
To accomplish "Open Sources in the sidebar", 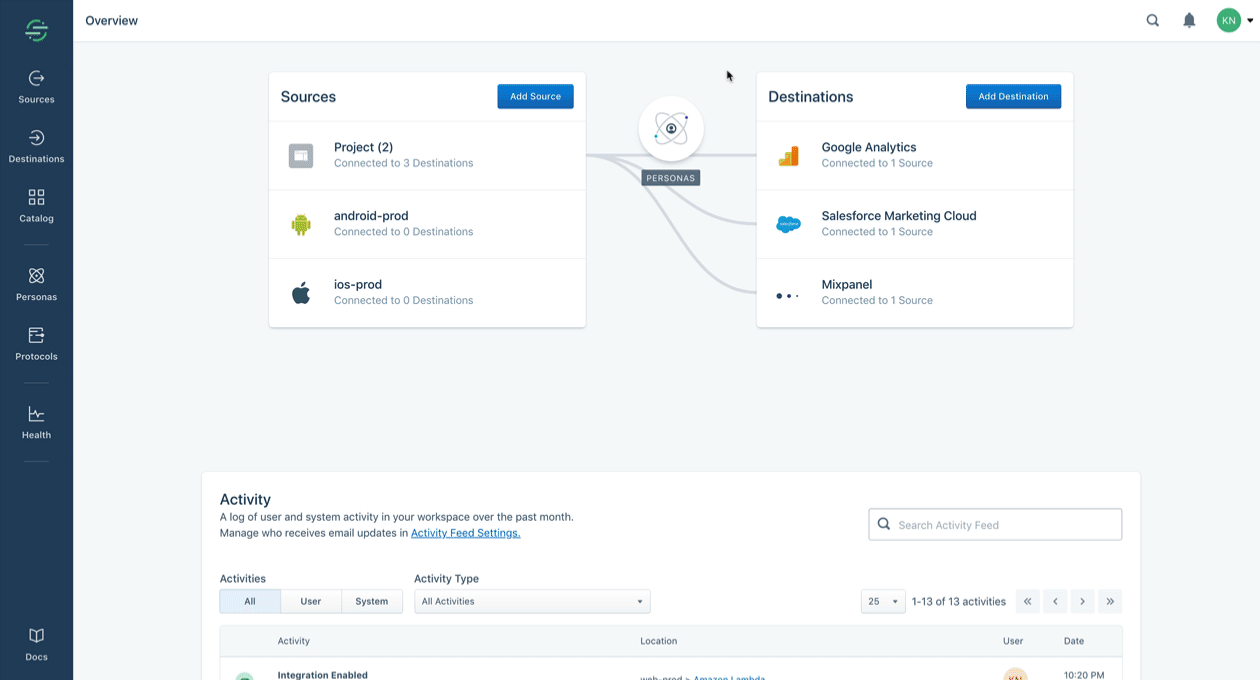I will pyautogui.click(x=36, y=87).
